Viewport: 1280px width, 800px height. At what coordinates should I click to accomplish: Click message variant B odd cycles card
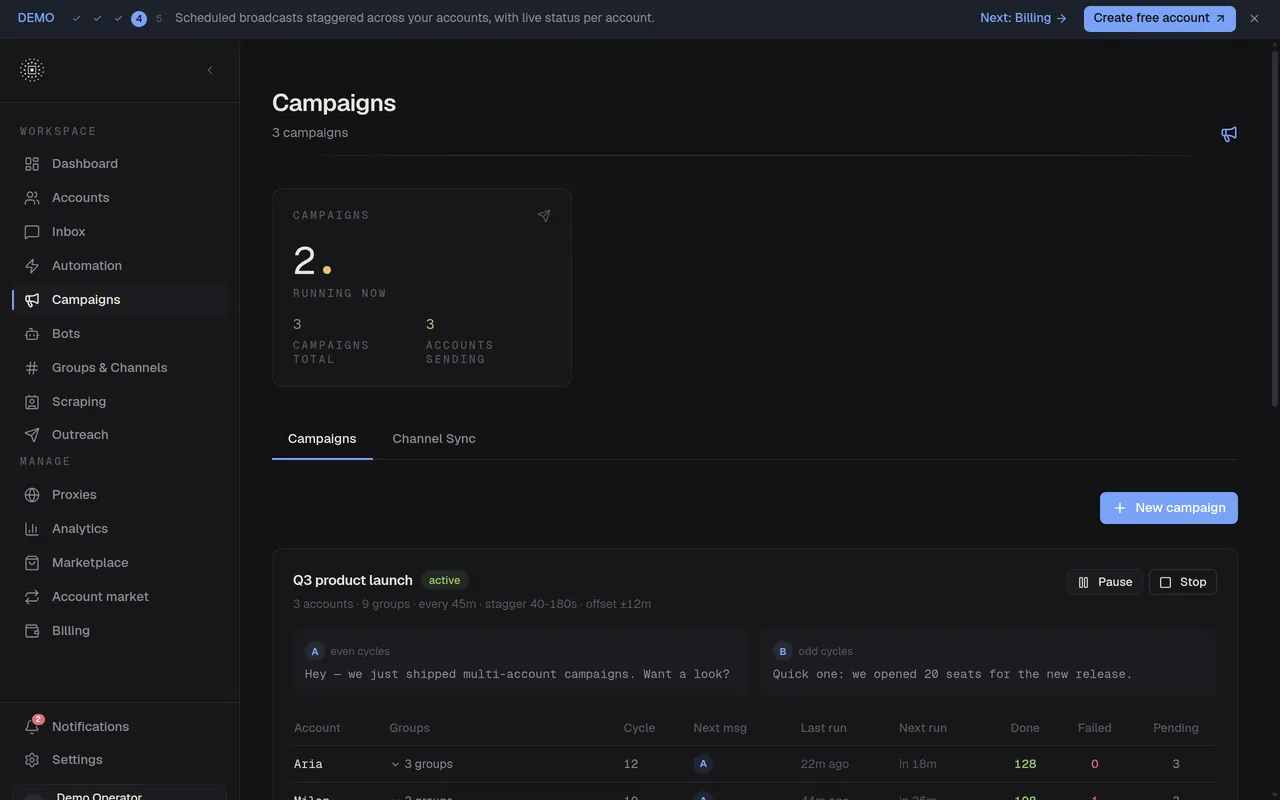click(988, 663)
